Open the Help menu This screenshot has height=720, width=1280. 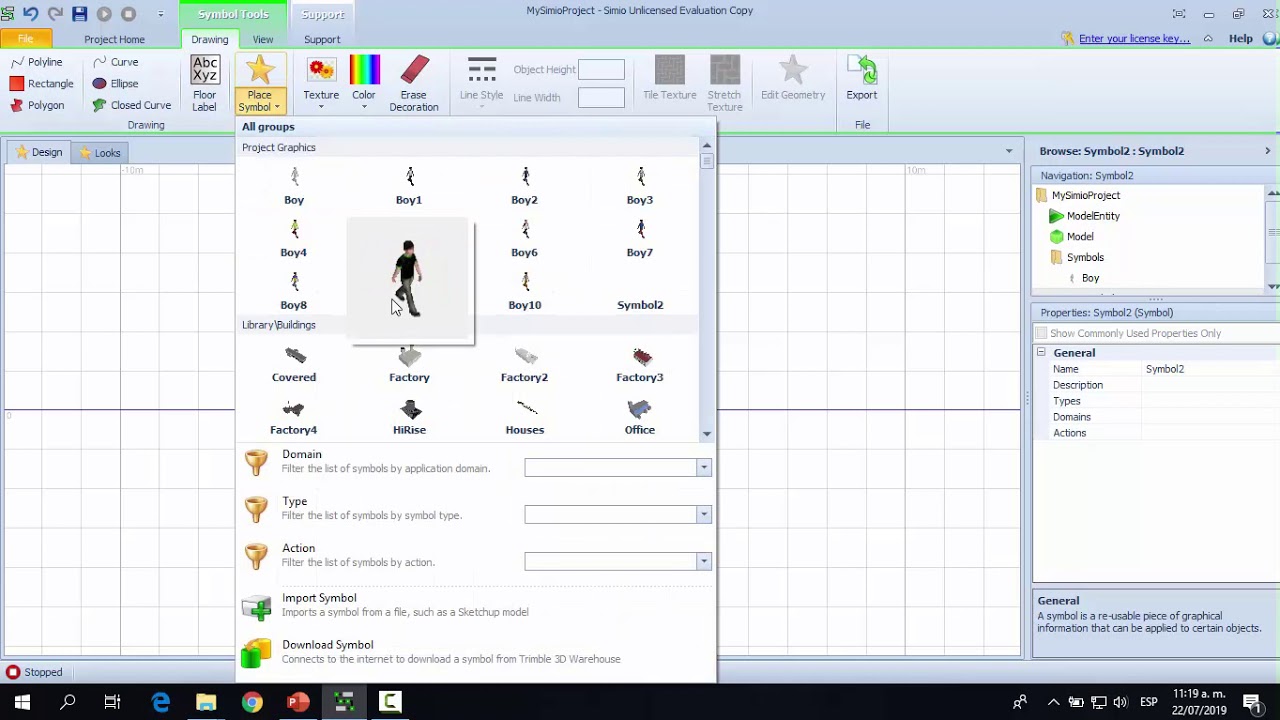click(1240, 39)
